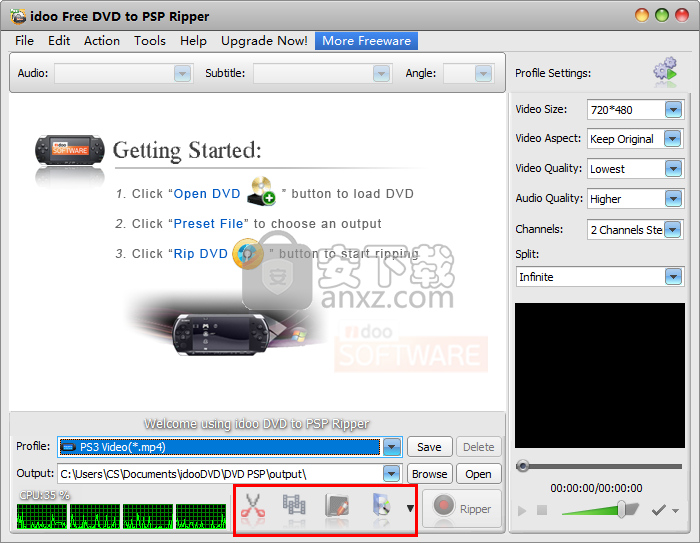The image size is (700, 543).
Task: Click the Open DVD icon in Getting Started
Action: (261, 191)
